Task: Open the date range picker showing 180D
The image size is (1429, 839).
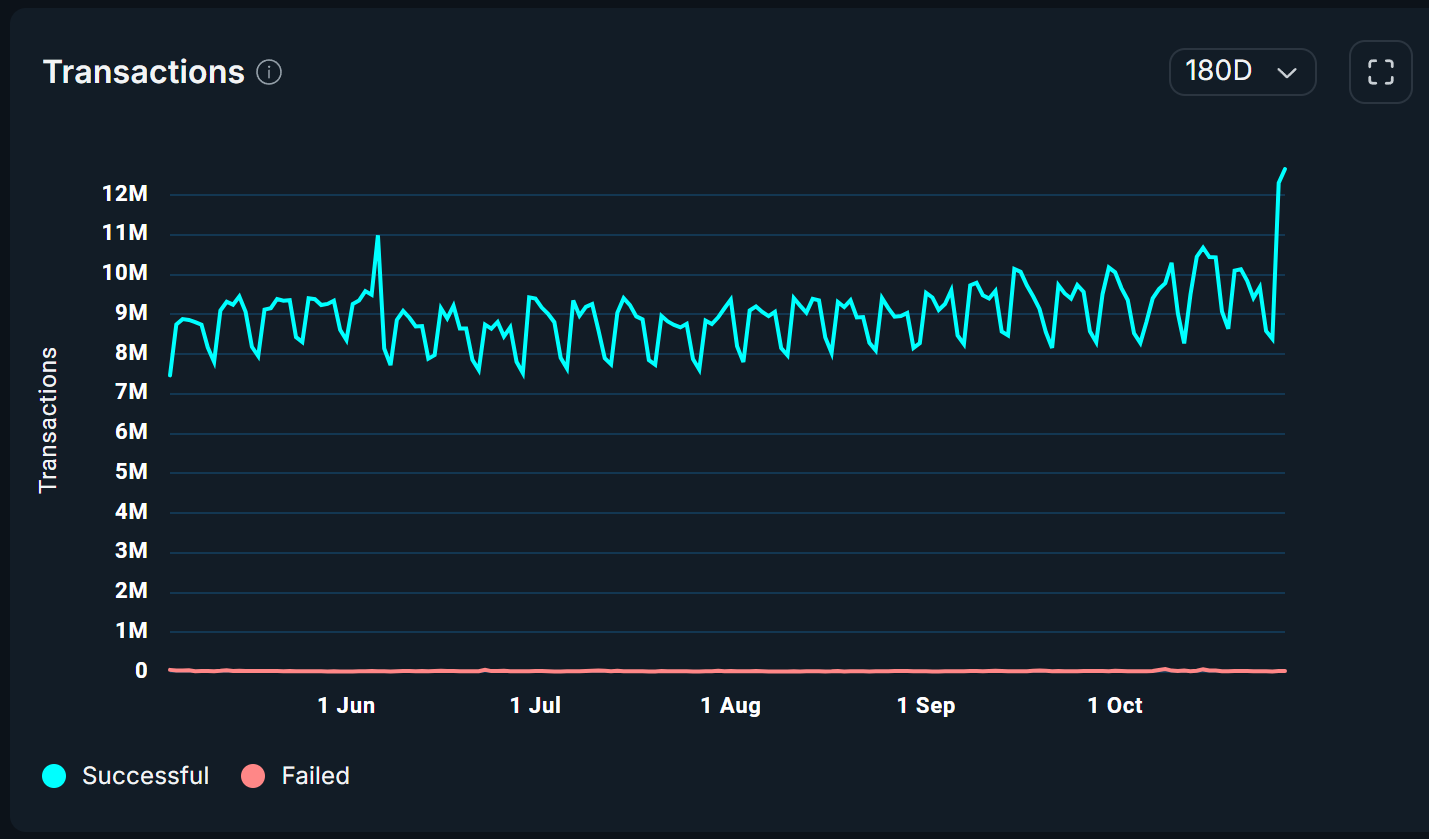Action: 1242,71
